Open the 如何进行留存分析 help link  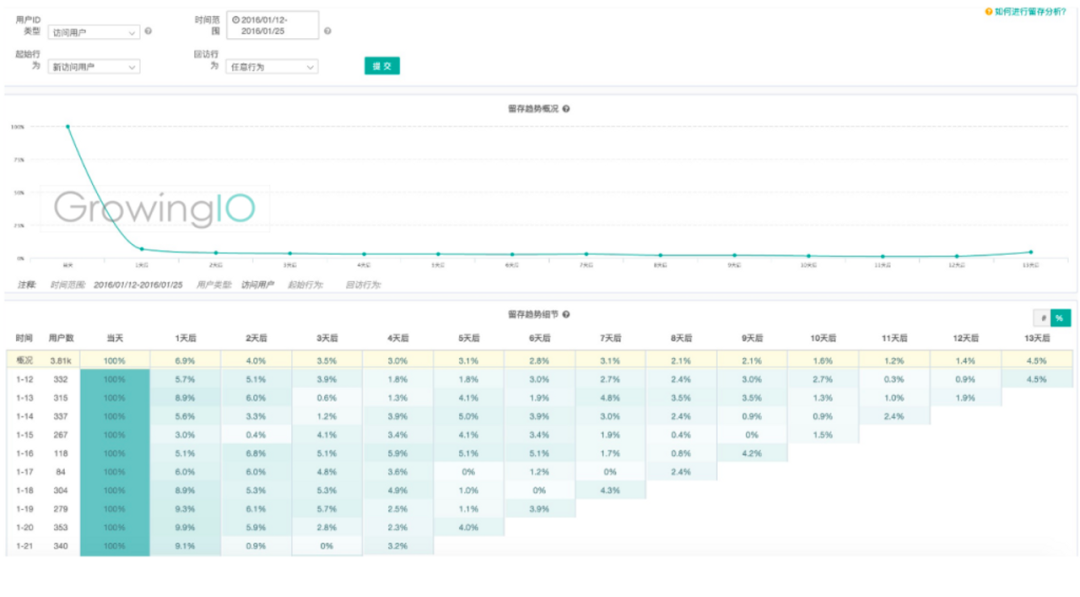(x=1030, y=12)
